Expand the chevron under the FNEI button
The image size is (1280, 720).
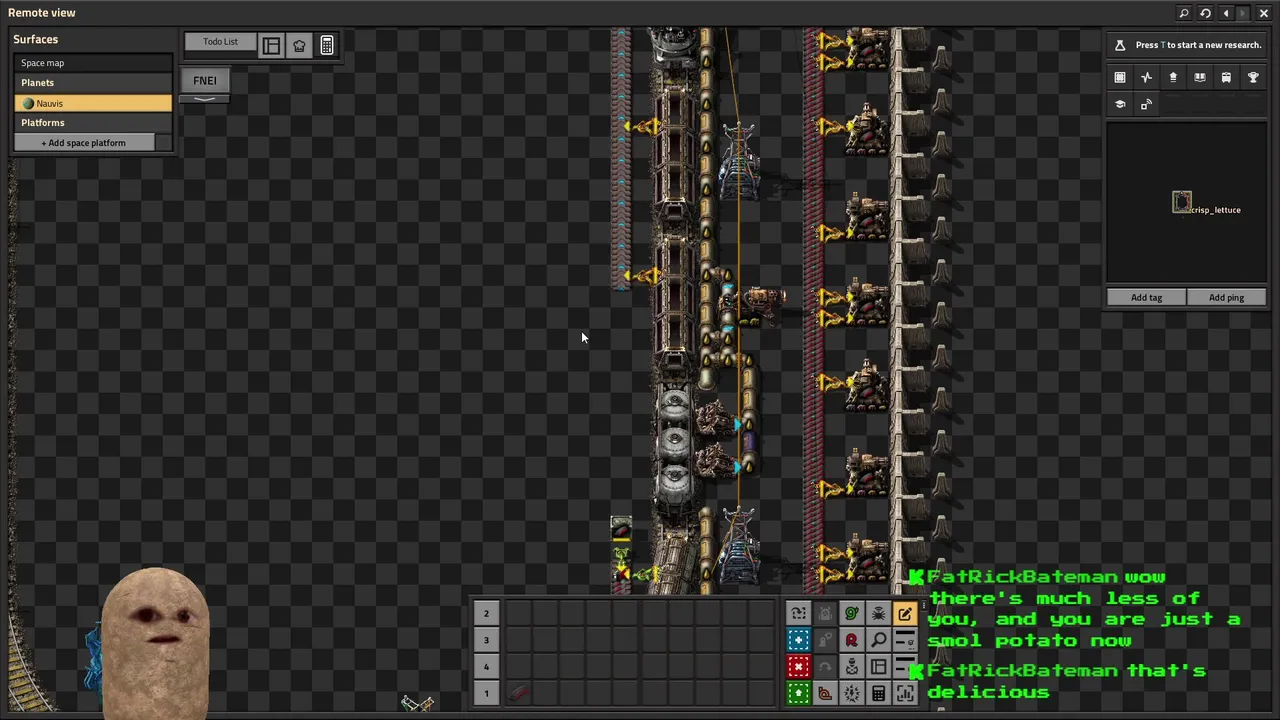(205, 98)
